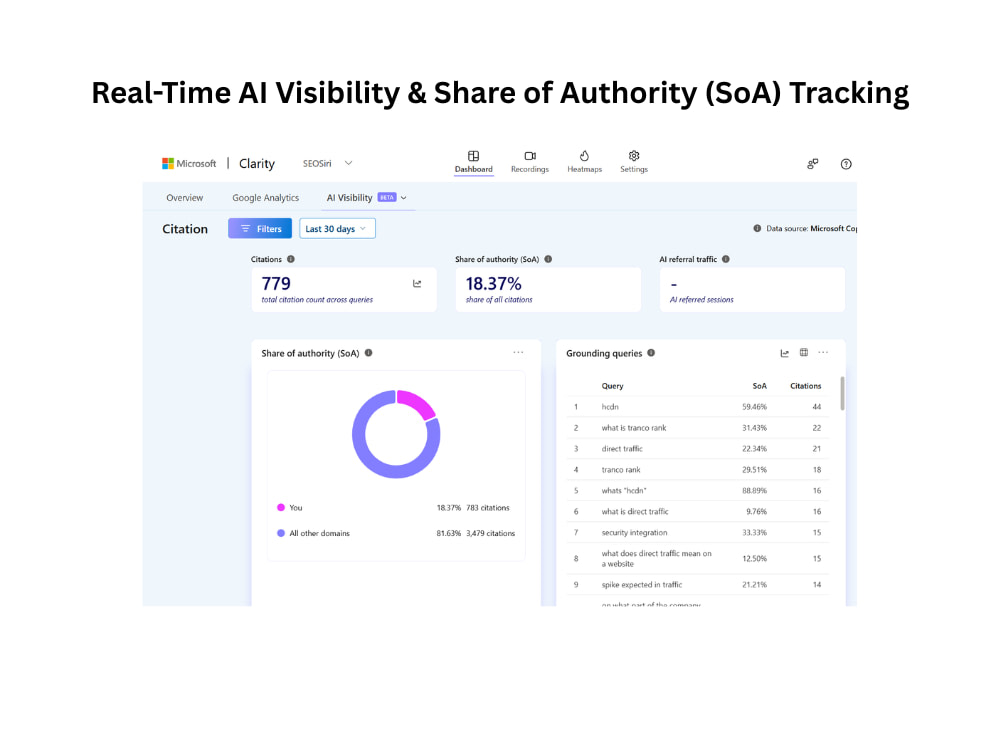This screenshot has height=750, width=1000.
Task: Sort by the SoA column header
Action: pyautogui.click(x=759, y=386)
